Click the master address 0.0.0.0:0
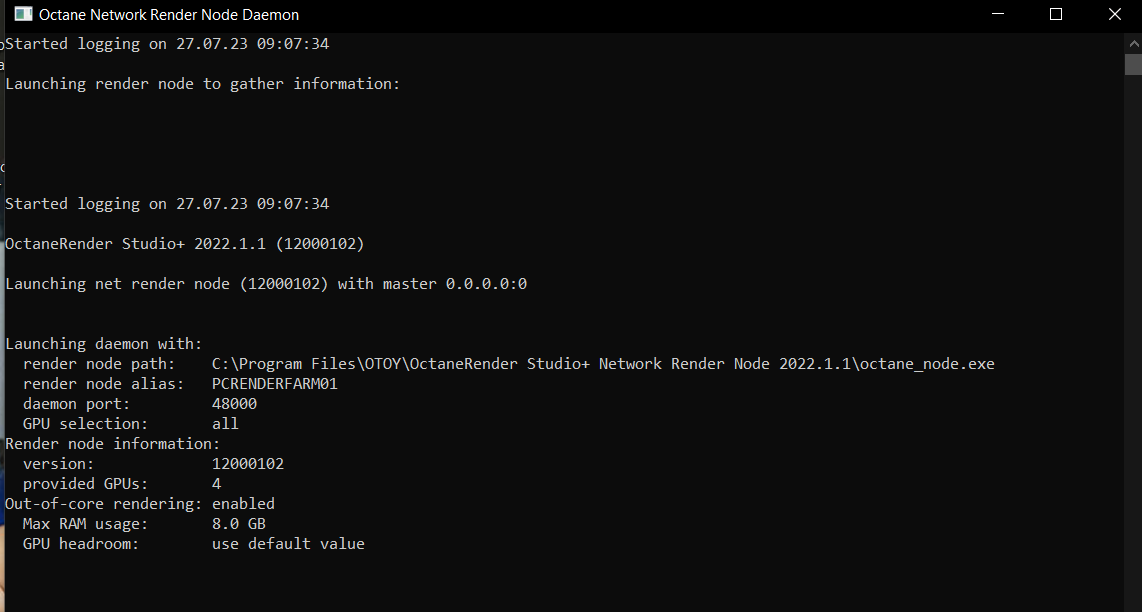Image resolution: width=1142 pixels, height=612 pixels. coord(486,284)
